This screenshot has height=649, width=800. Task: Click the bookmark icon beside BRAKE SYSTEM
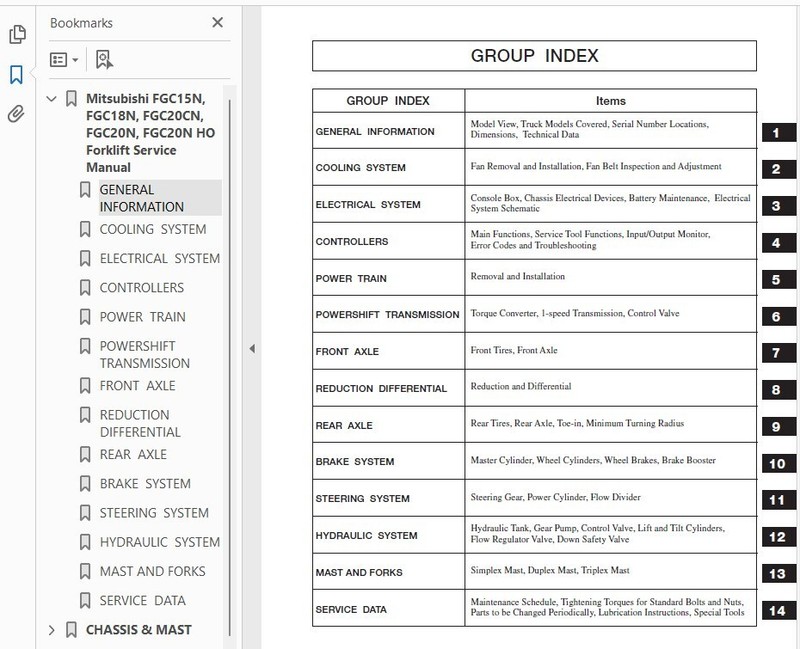pos(85,484)
